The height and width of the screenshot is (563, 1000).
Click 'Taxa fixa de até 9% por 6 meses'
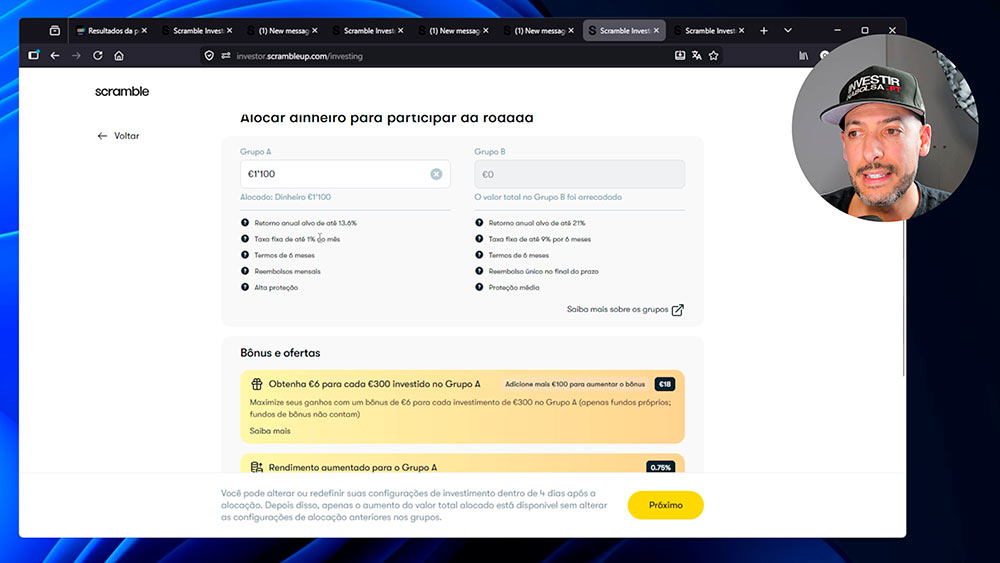tap(540, 239)
